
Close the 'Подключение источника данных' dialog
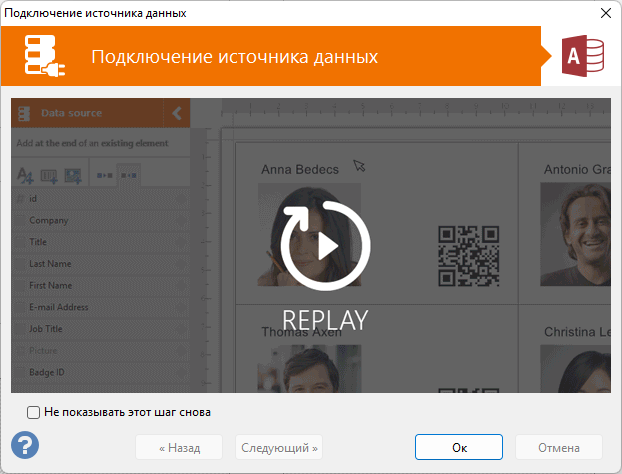coord(604,13)
